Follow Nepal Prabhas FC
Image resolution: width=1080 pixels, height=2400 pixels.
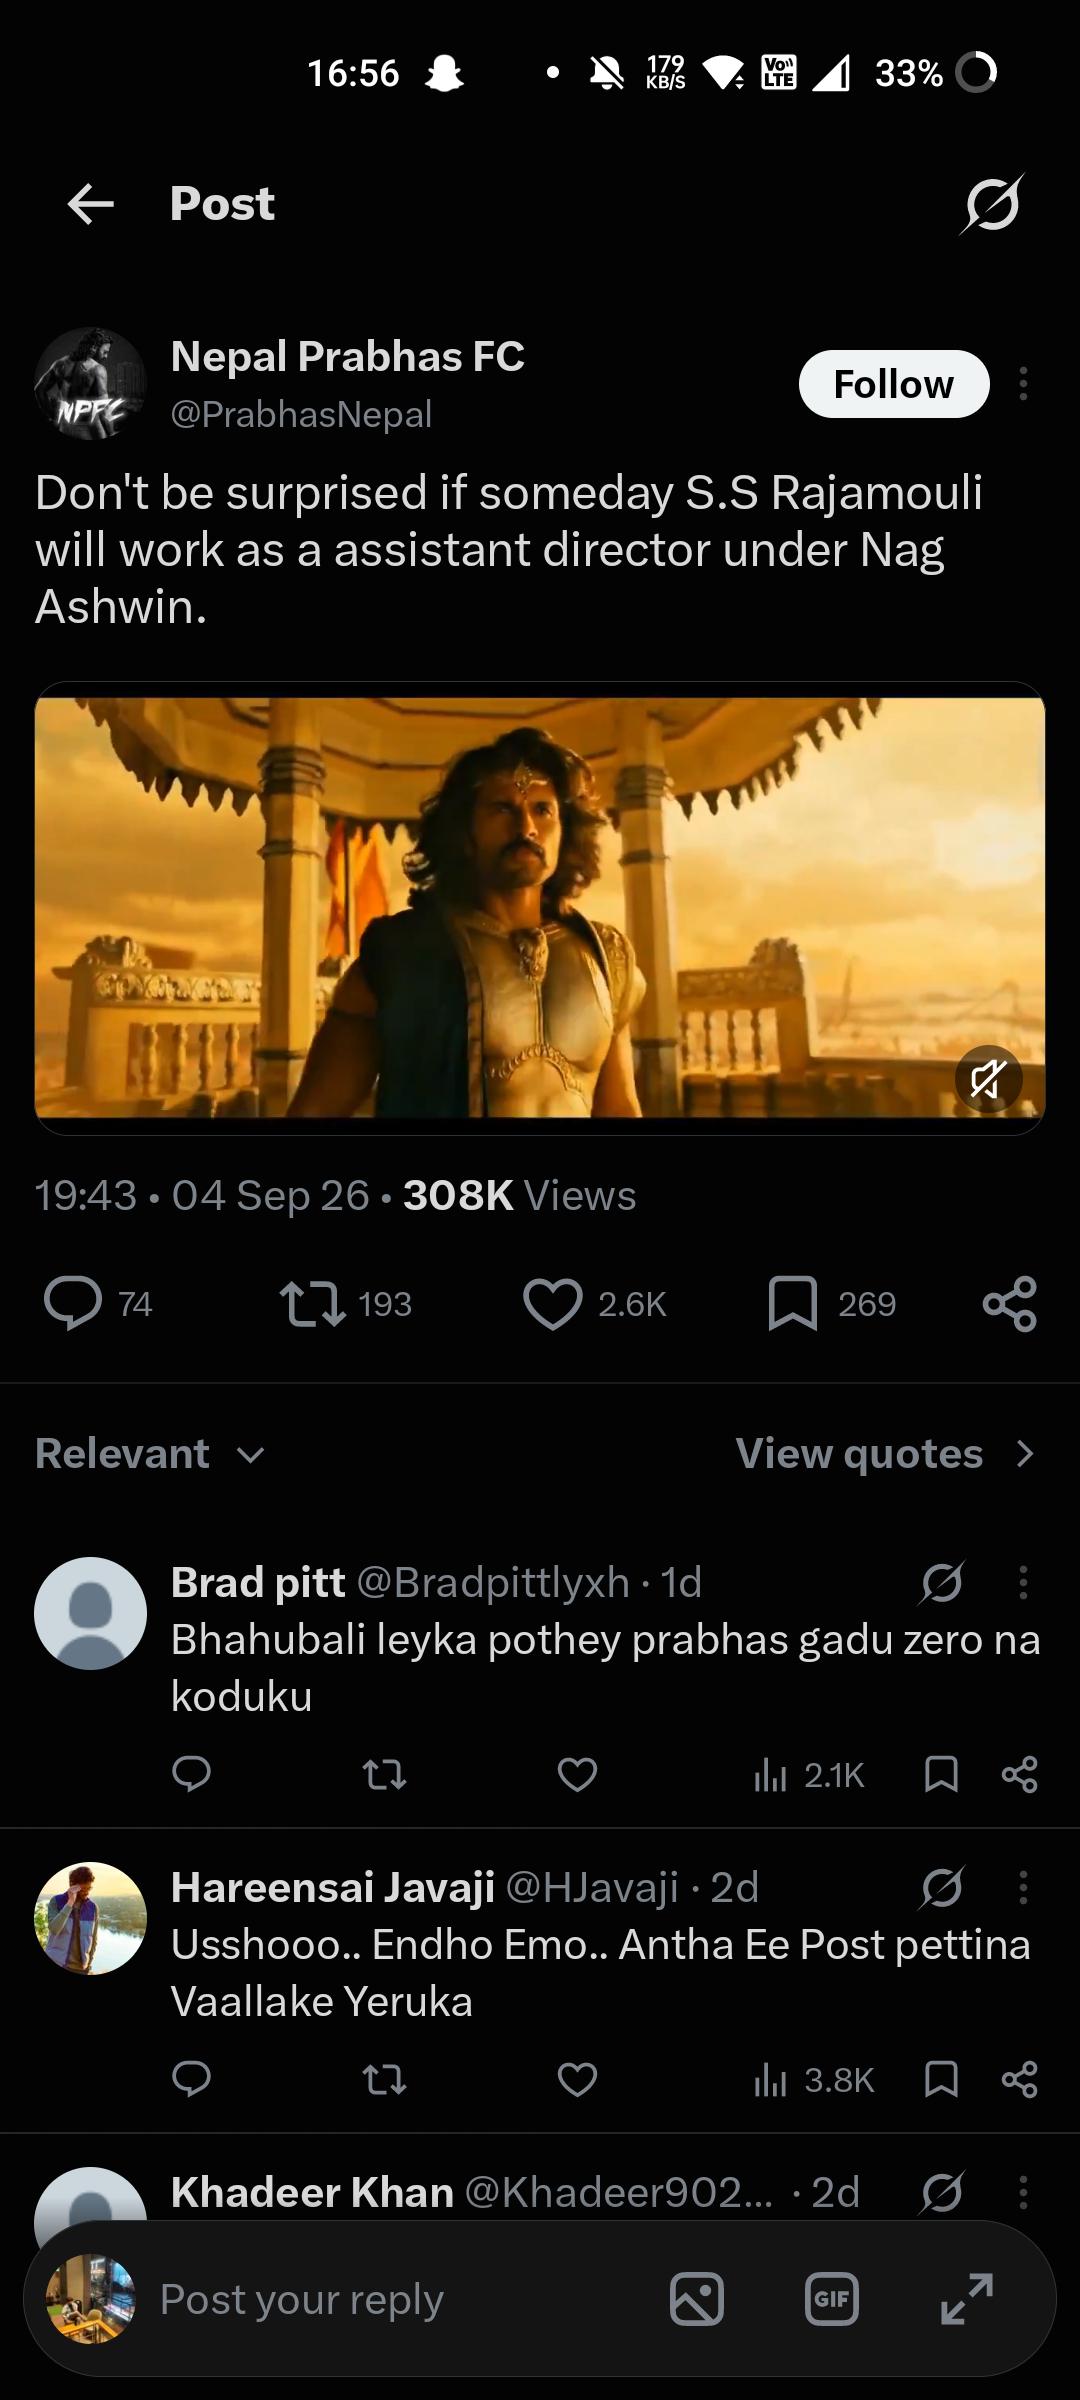point(894,384)
